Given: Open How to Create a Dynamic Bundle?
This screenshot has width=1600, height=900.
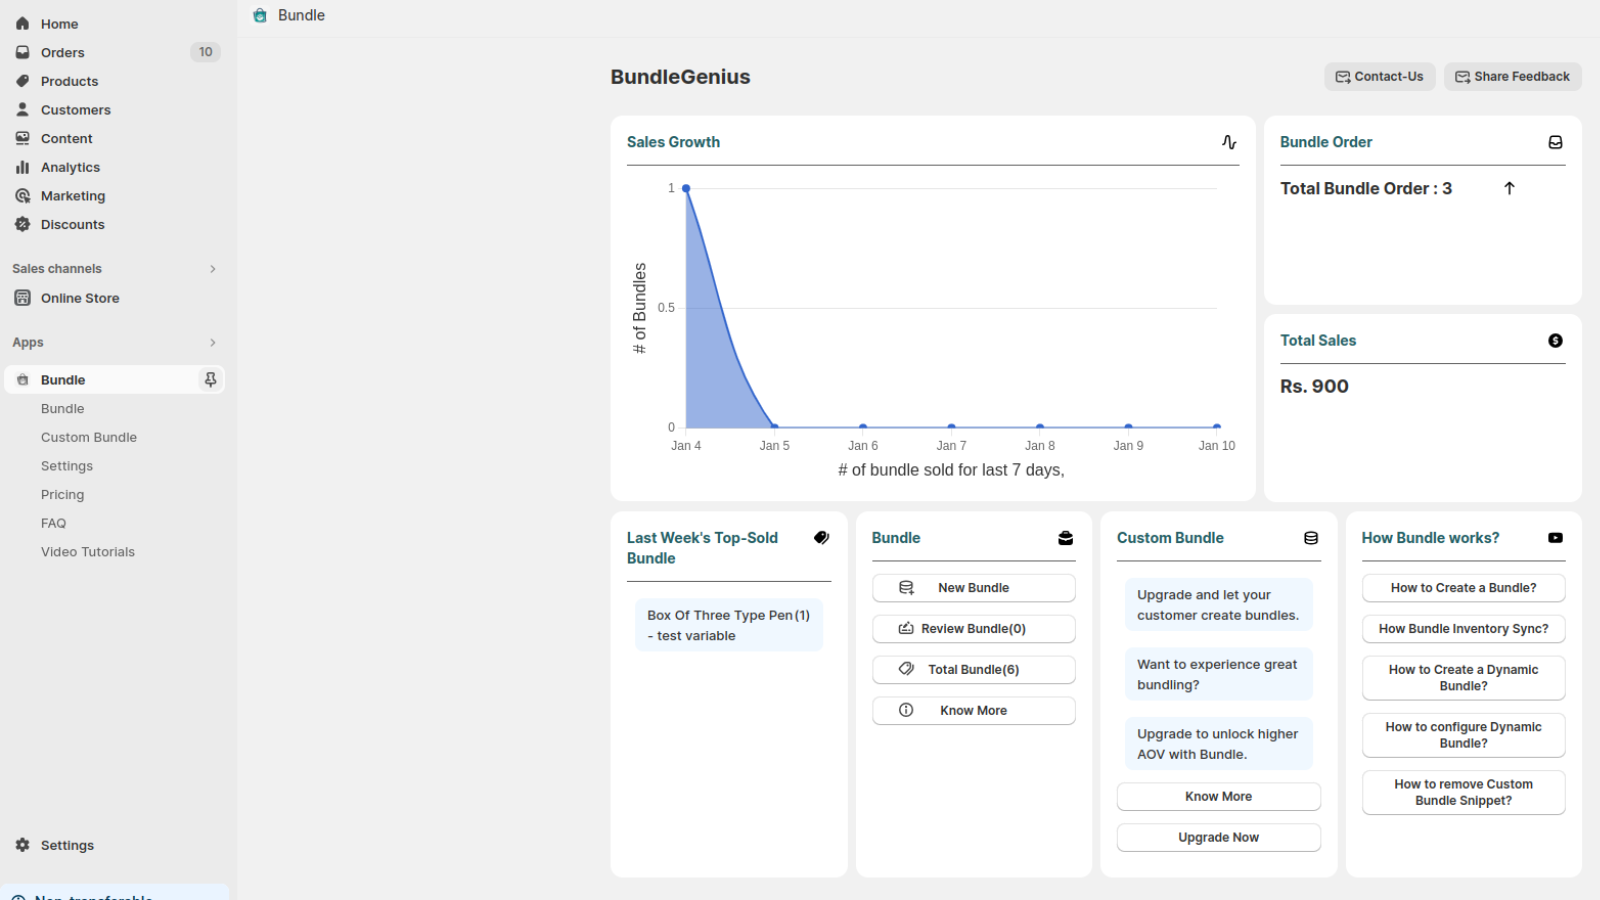Looking at the screenshot, I should tap(1464, 678).
